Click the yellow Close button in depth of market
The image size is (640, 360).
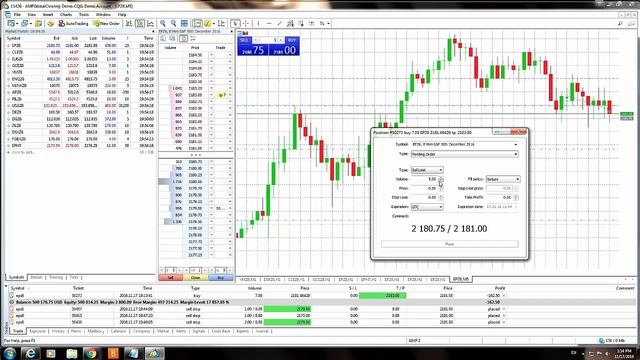click(x=196, y=278)
